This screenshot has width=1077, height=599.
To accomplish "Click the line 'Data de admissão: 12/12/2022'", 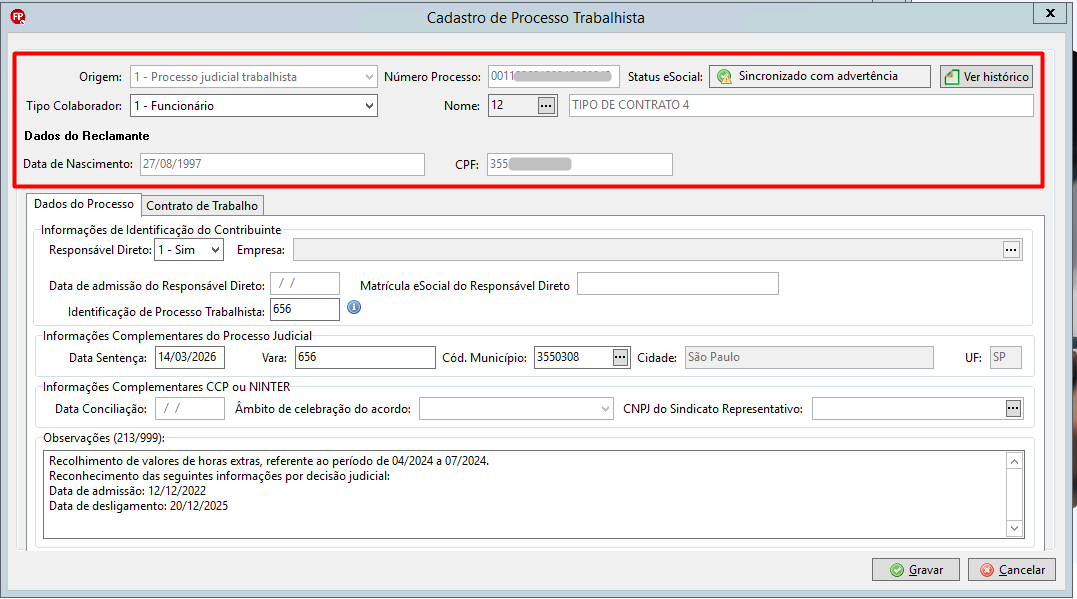I will [x=128, y=491].
